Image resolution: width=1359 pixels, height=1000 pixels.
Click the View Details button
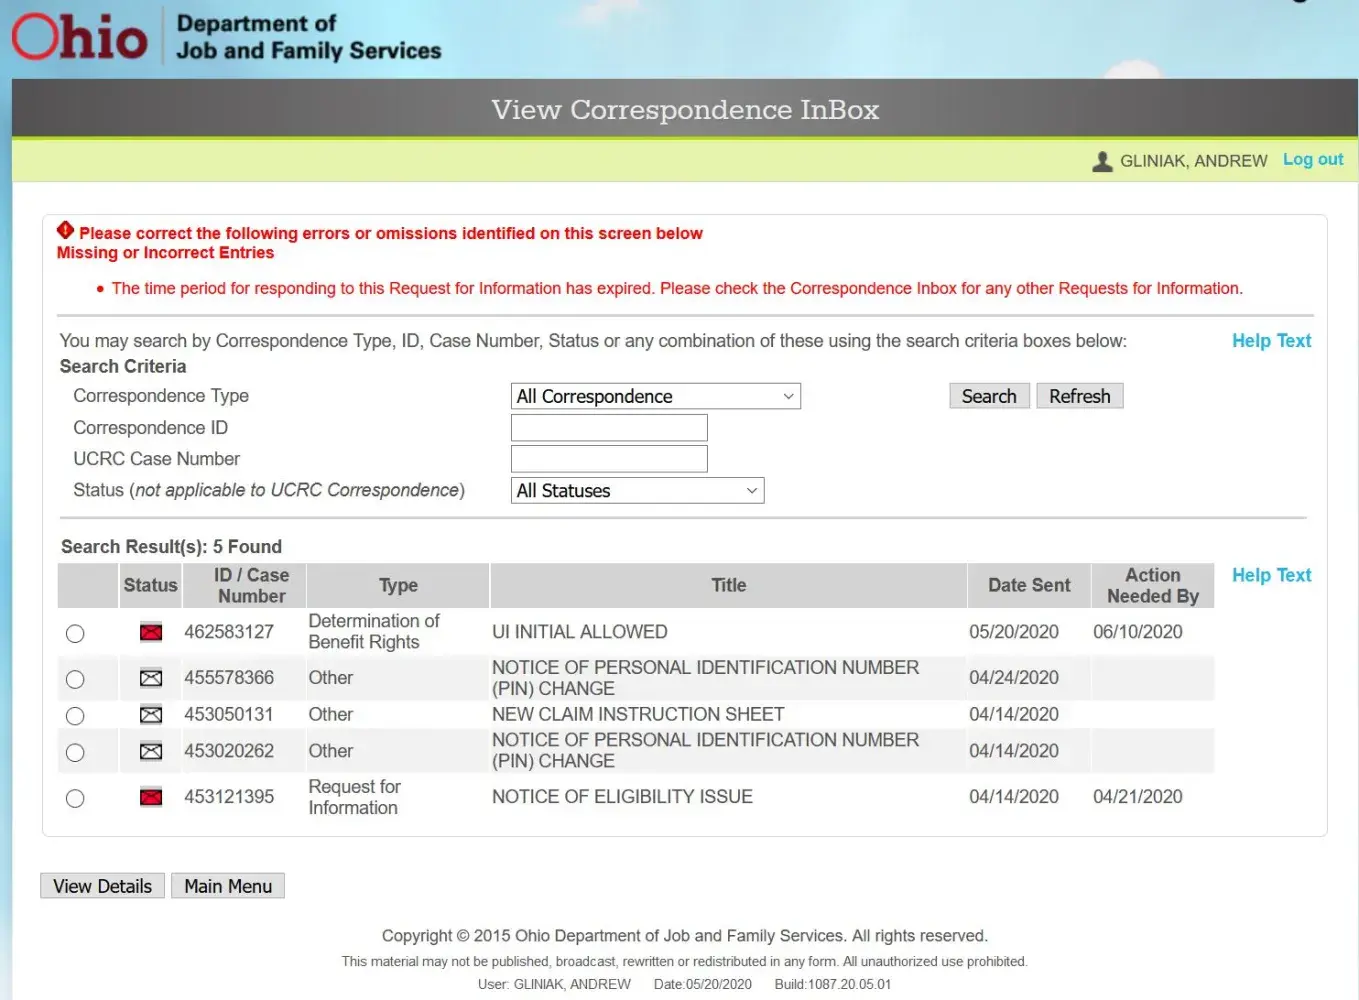tap(102, 886)
